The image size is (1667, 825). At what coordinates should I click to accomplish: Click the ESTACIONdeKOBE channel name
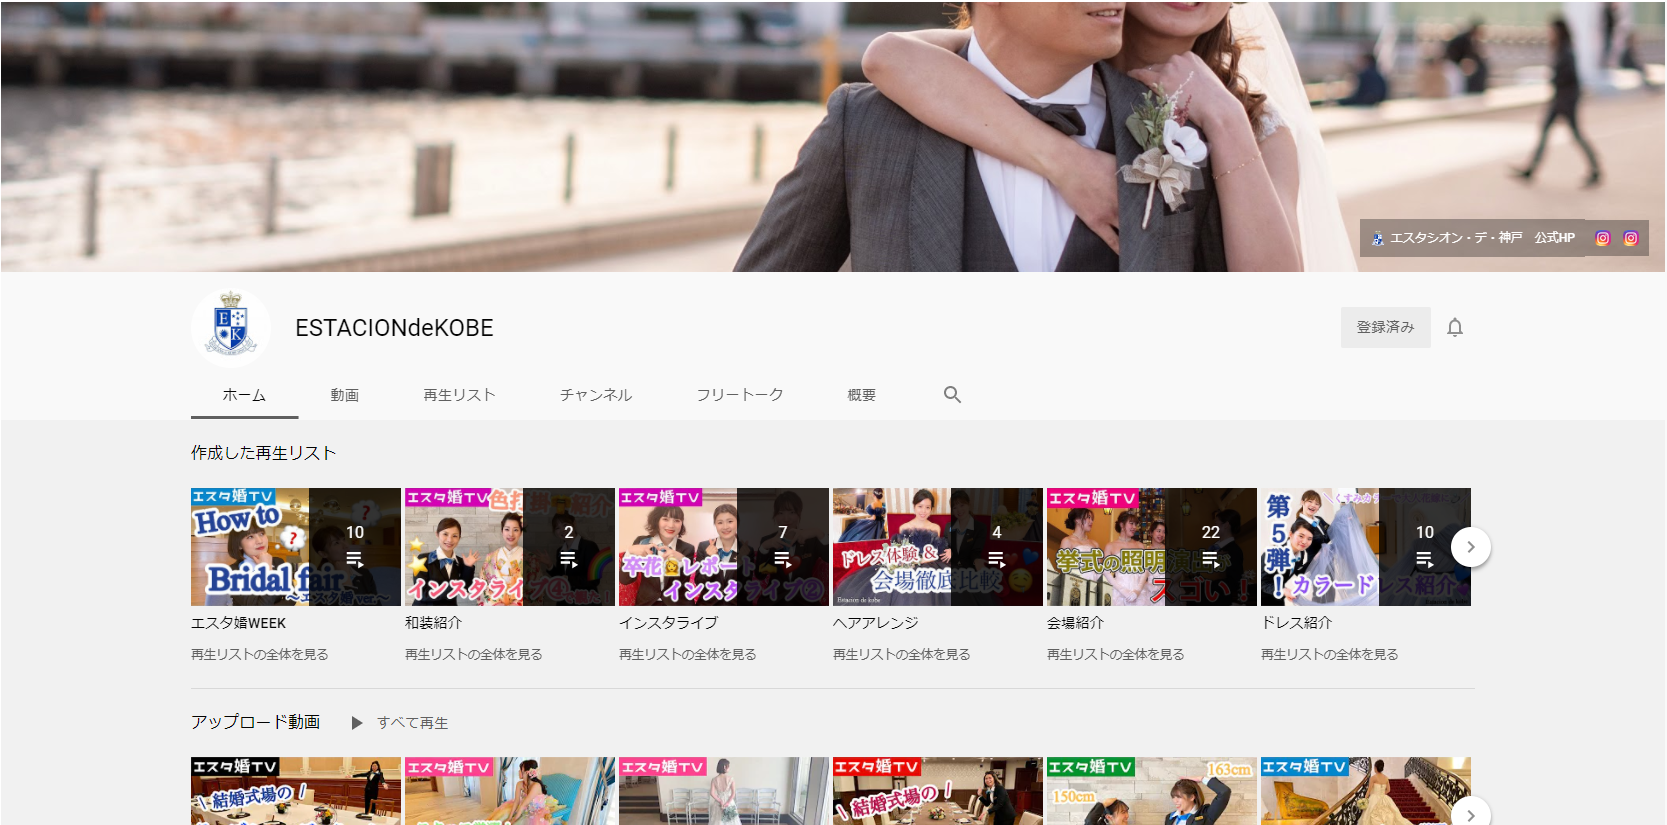pos(394,328)
